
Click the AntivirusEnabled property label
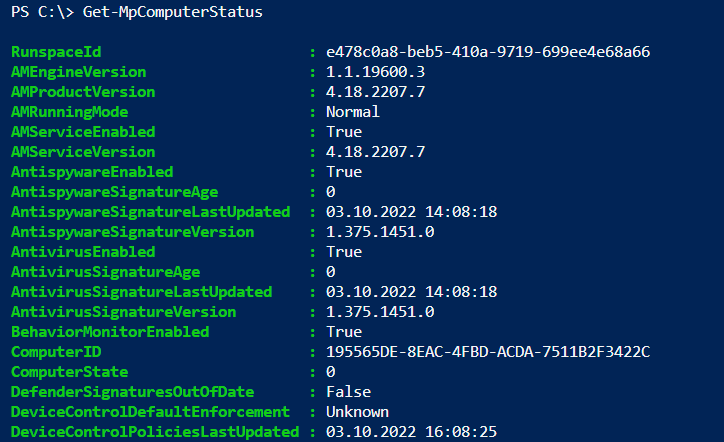coord(83,252)
